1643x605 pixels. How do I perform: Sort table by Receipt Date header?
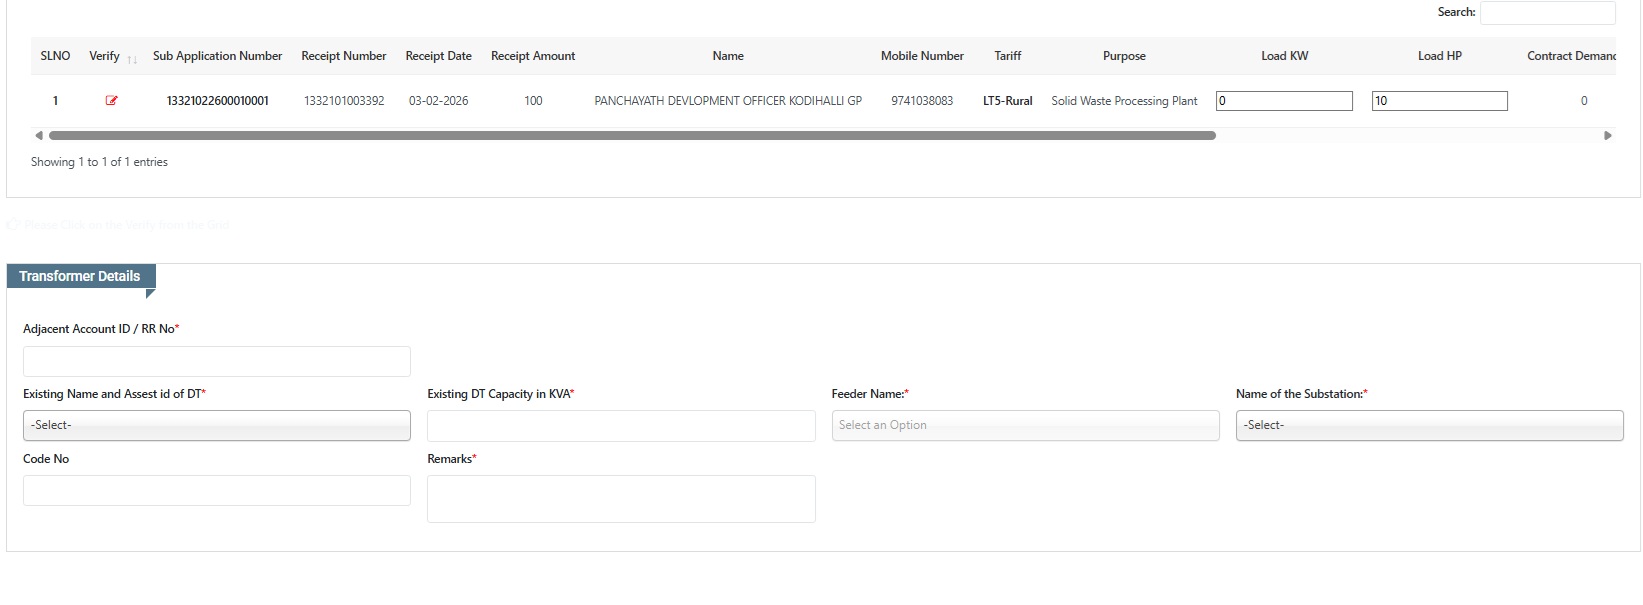[438, 56]
